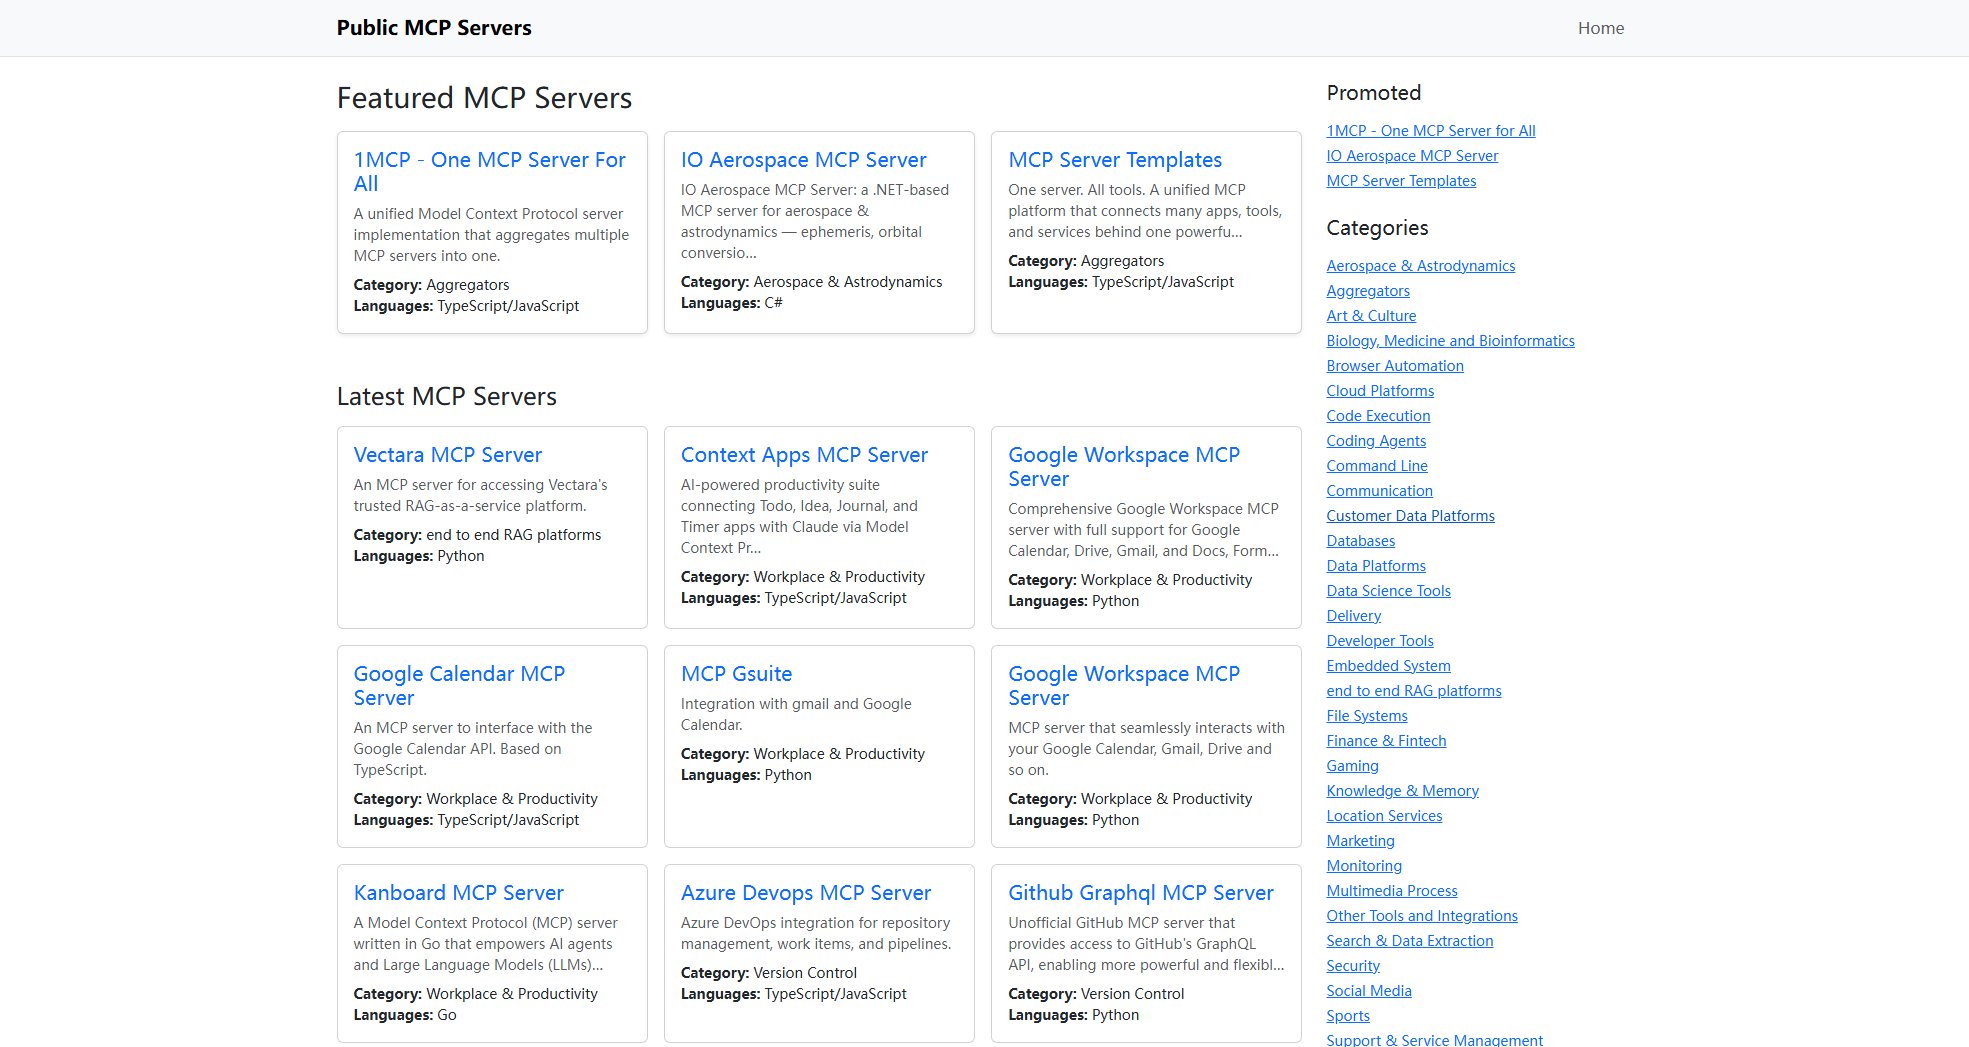Image resolution: width=1969 pixels, height=1047 pixels.
Task: Open MCP Server Templates featured card title
Action: (x=1115, y=160)
